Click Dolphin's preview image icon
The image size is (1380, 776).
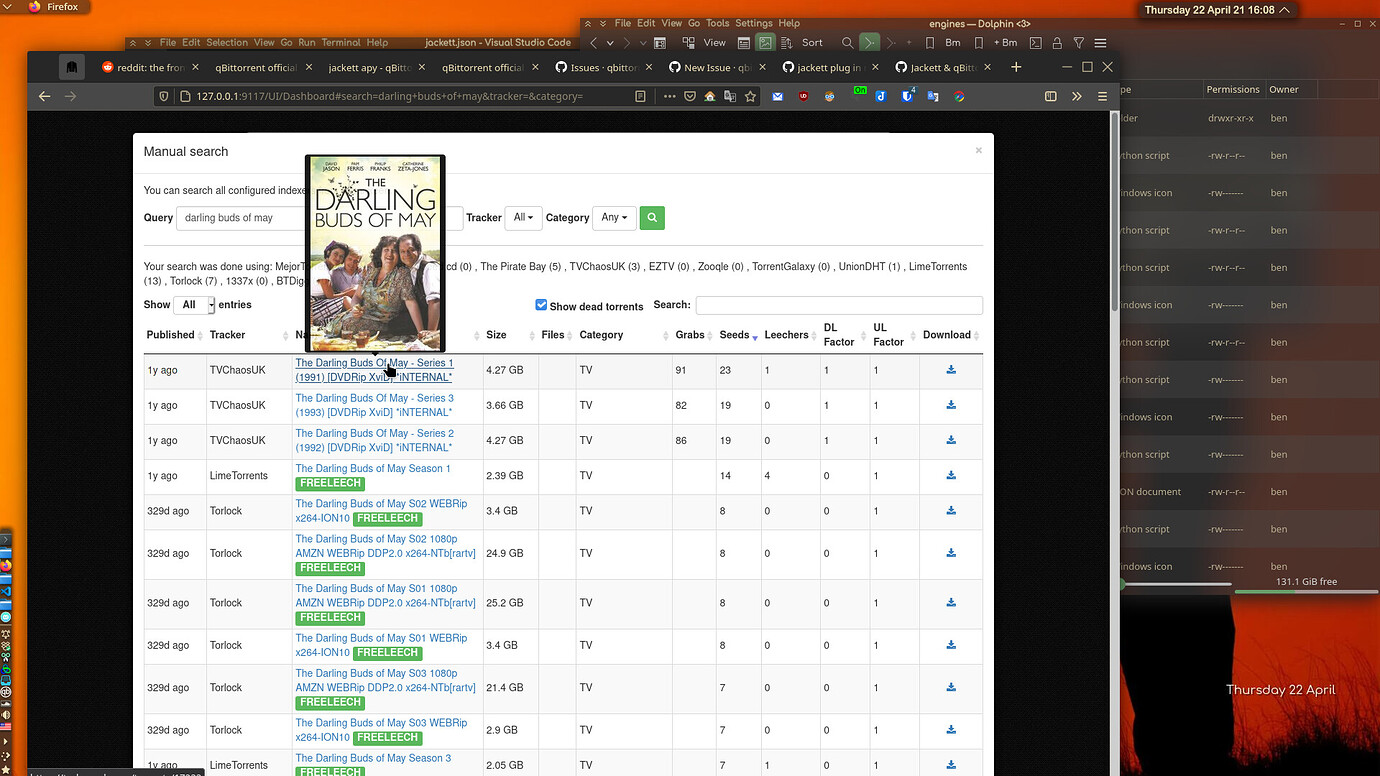765,42
